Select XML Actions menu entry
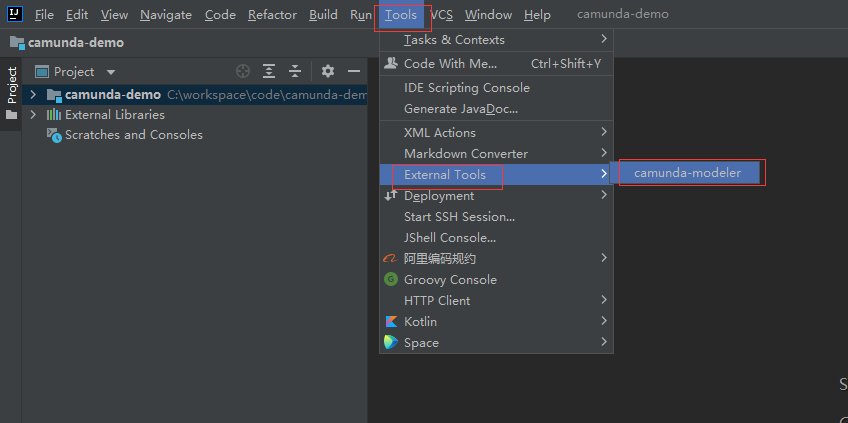848x423 pixels. coord(496,133)
